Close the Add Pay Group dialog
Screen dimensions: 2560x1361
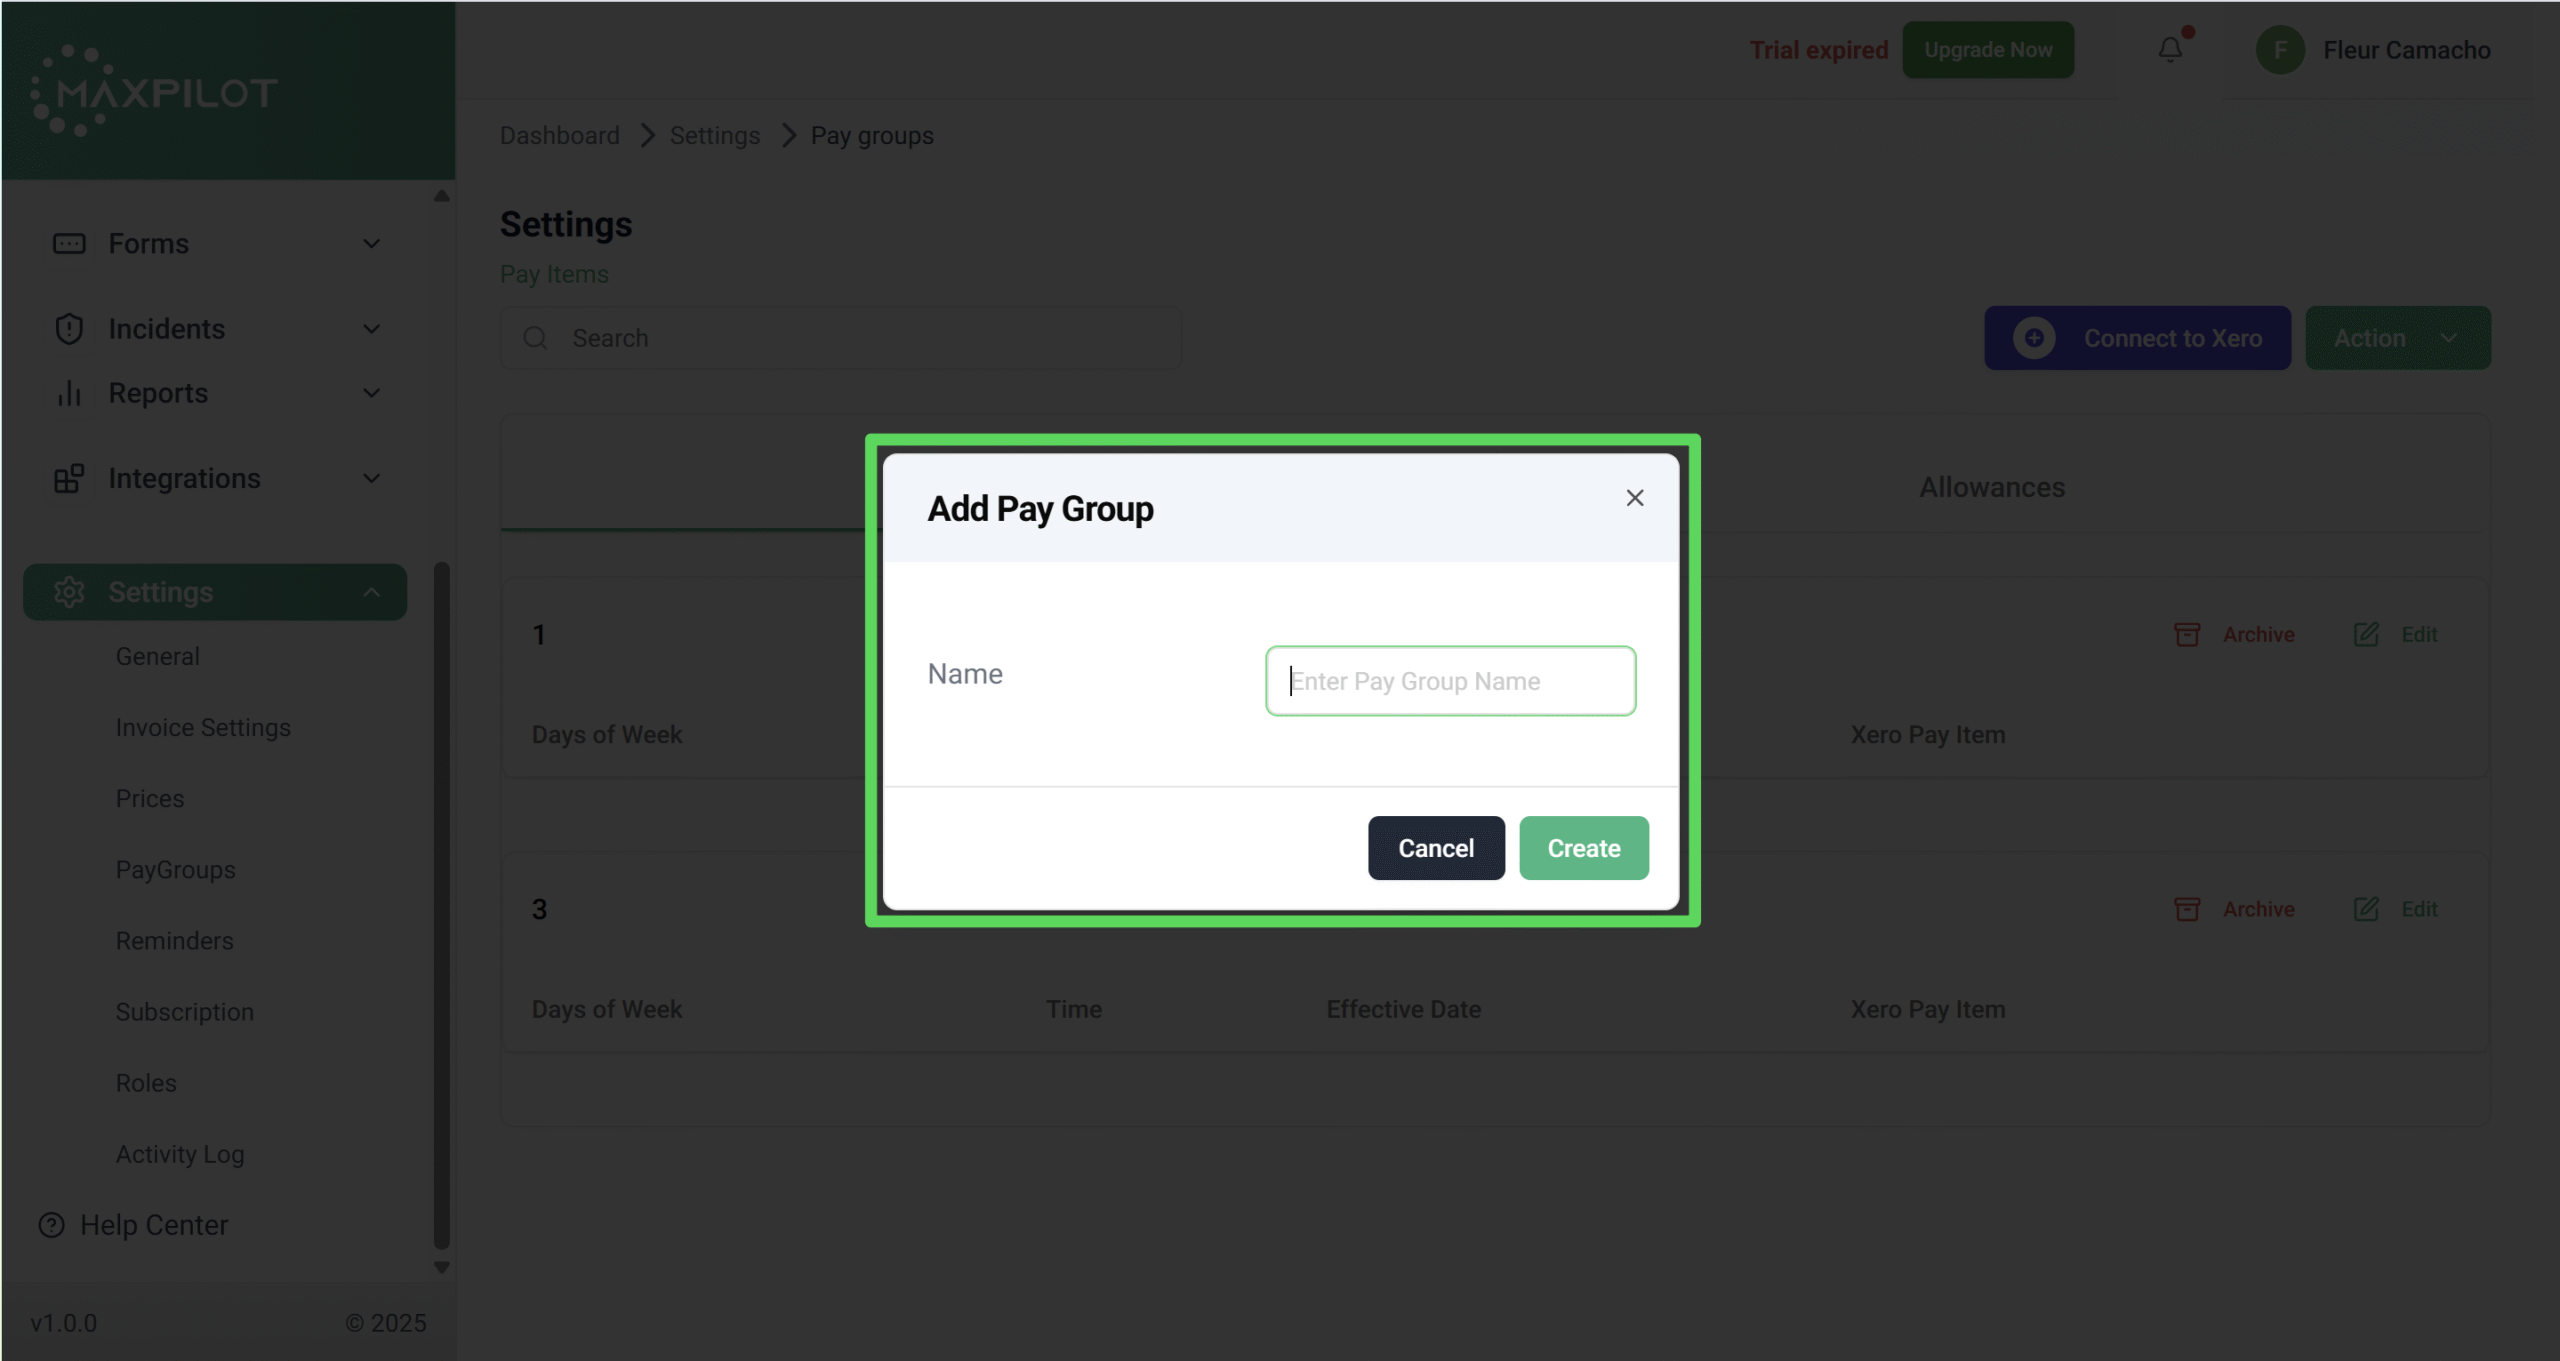tap(1634, 498)
